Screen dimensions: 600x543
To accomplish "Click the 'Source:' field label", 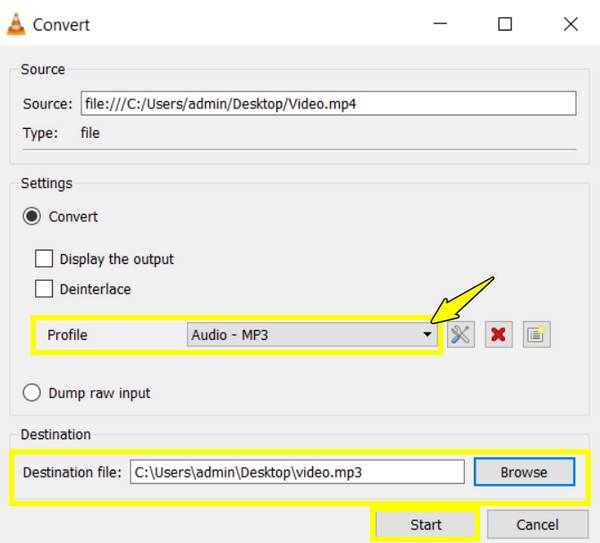I will (x=47, y=104).
